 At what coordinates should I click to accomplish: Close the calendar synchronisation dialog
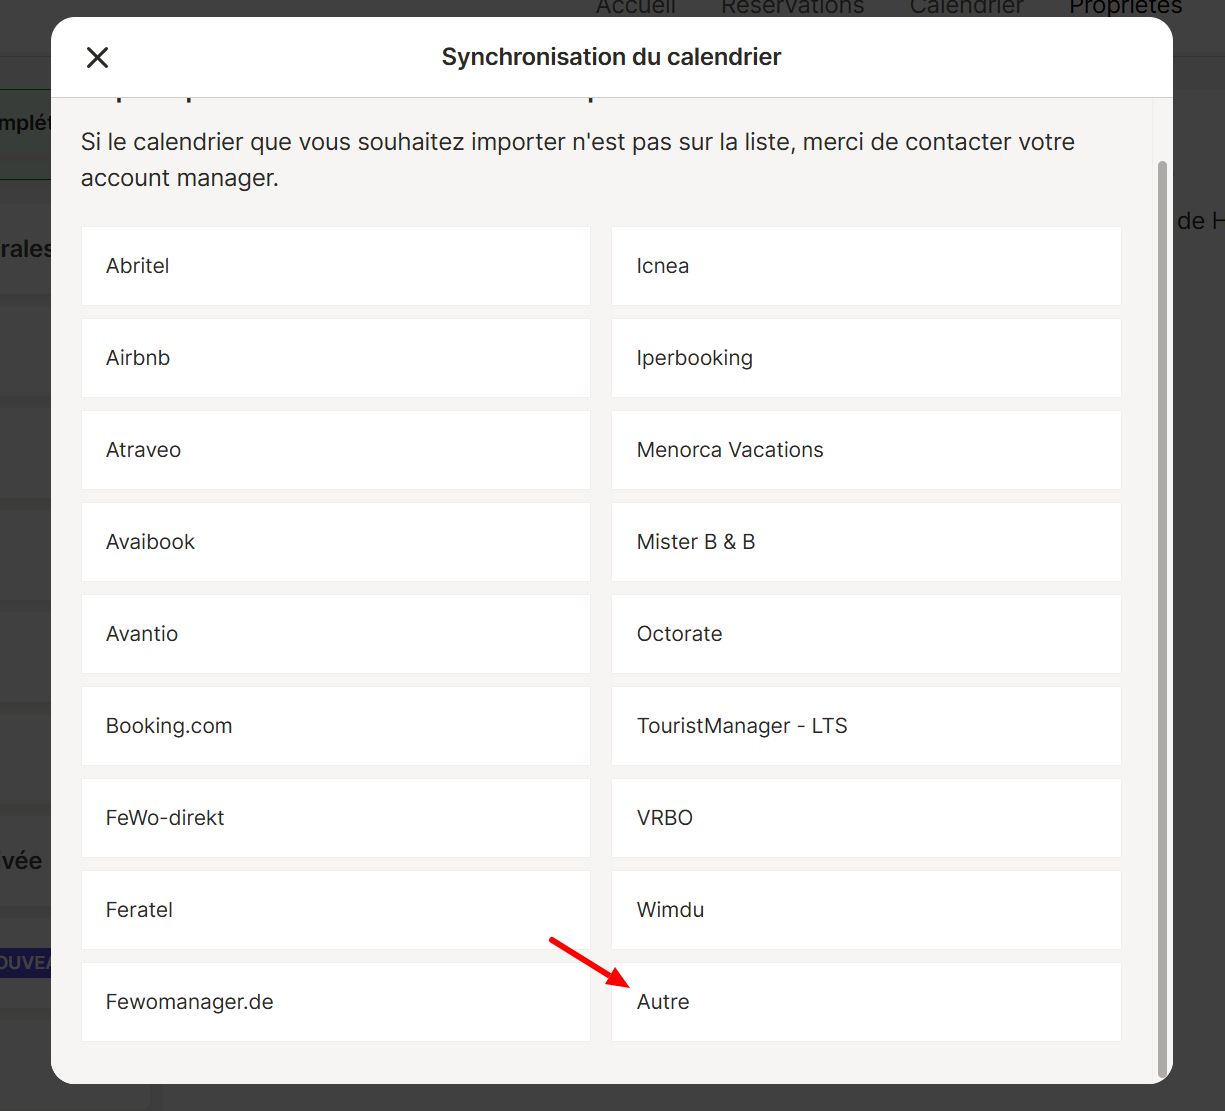click(x=97, y=58)
